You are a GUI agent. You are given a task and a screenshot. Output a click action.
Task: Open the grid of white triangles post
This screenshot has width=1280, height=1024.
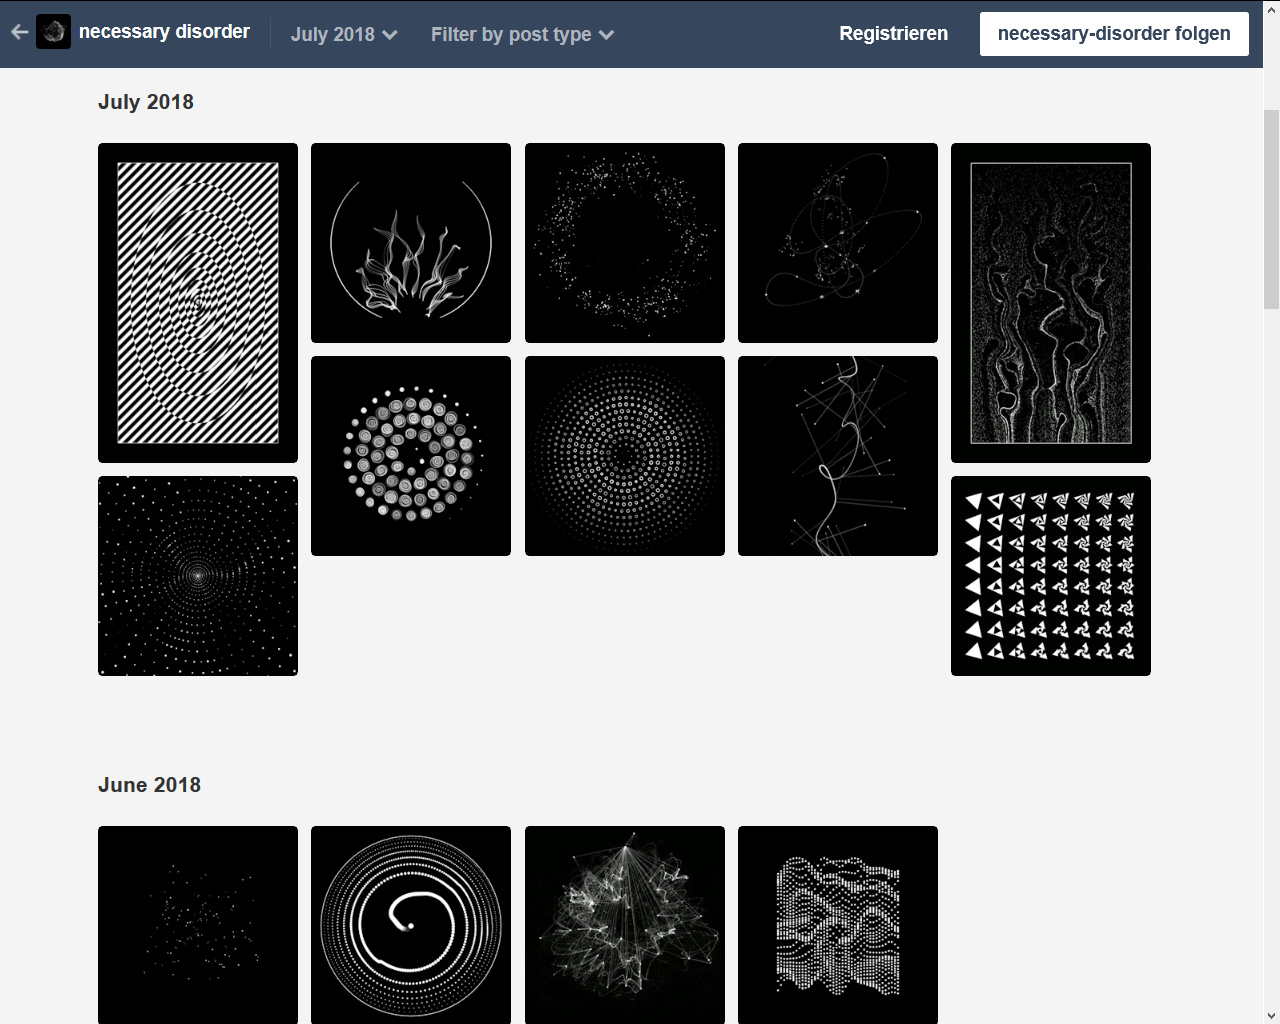click(x=1051, y=576)
